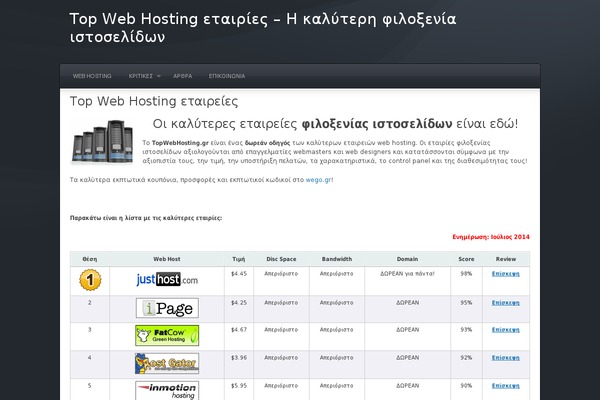Open the WEB HOSTING menu item
This screenshot has height=400, width=600.
92,76
